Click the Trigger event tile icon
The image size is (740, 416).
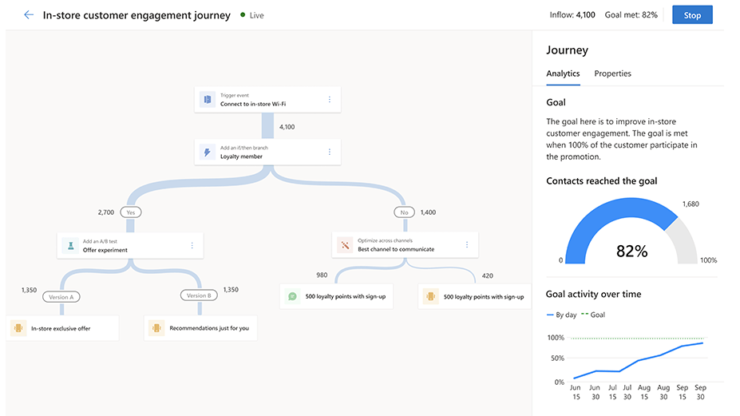click(x=207, y=99)
